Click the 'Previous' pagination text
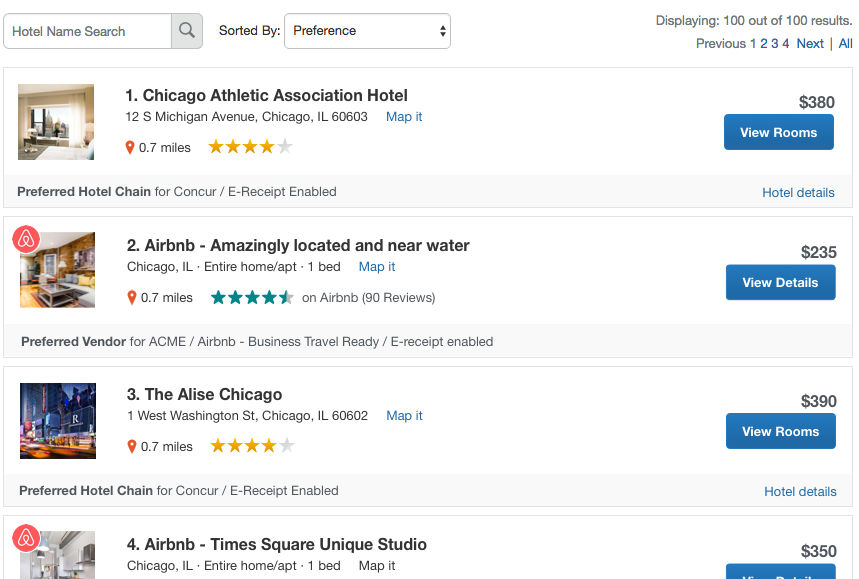Viewport: 859px width, 579px height. (x=721, y=43)
